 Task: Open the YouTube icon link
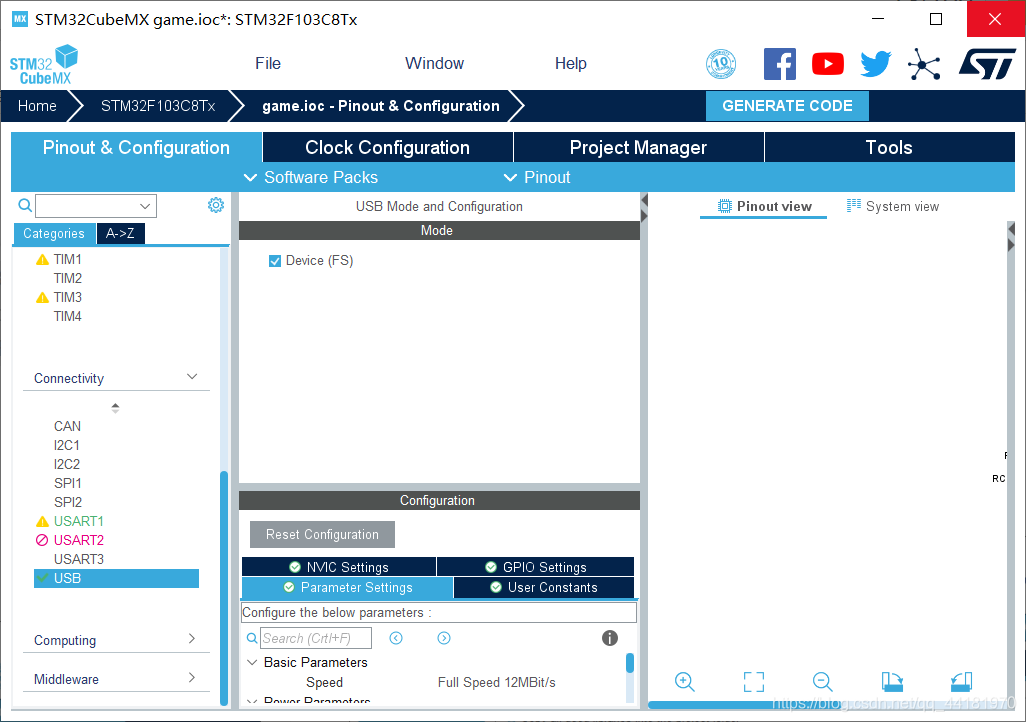tap(828, 64)
